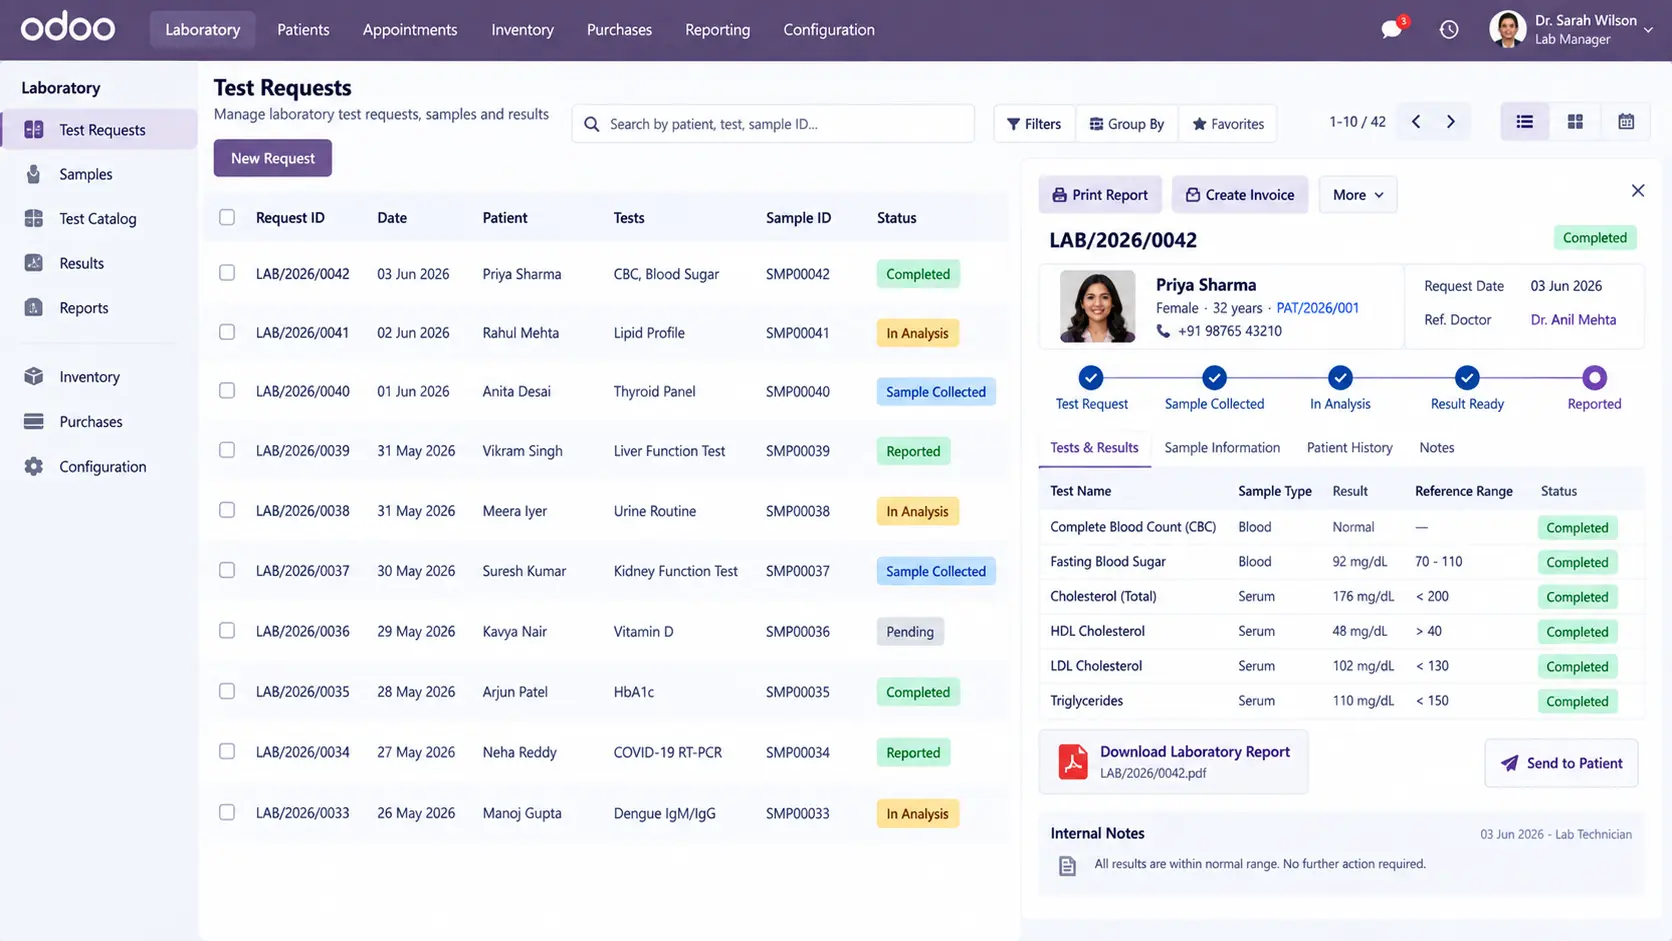Click the Samples sidebar icon

(34, 174)
